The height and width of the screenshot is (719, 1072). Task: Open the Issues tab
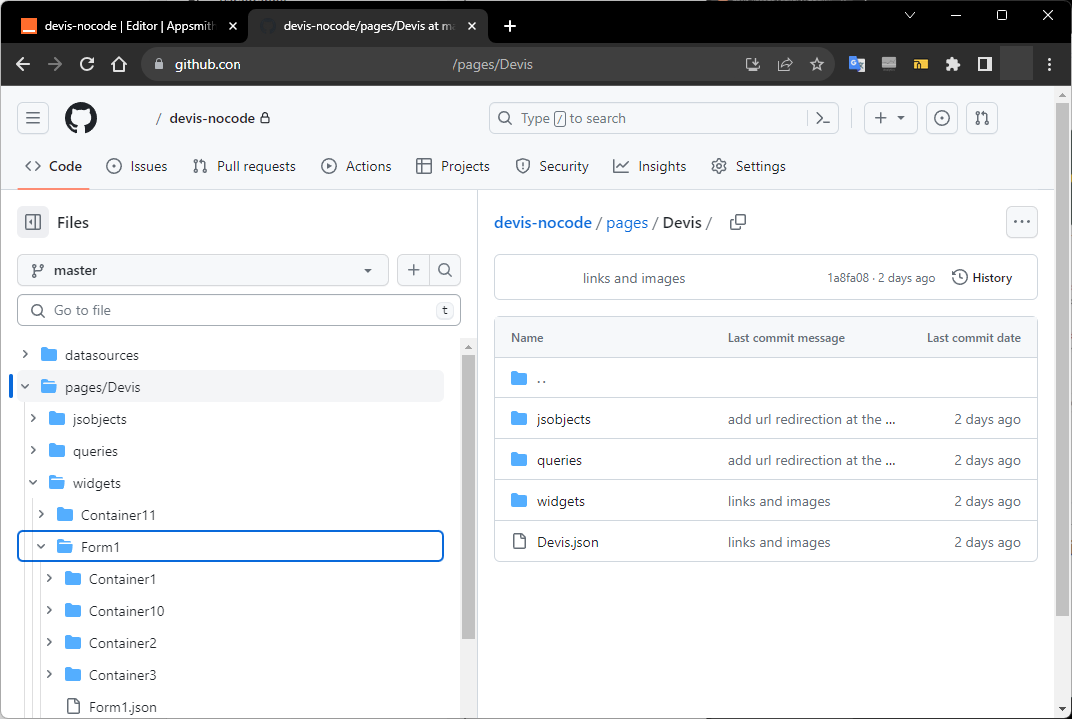137,166
